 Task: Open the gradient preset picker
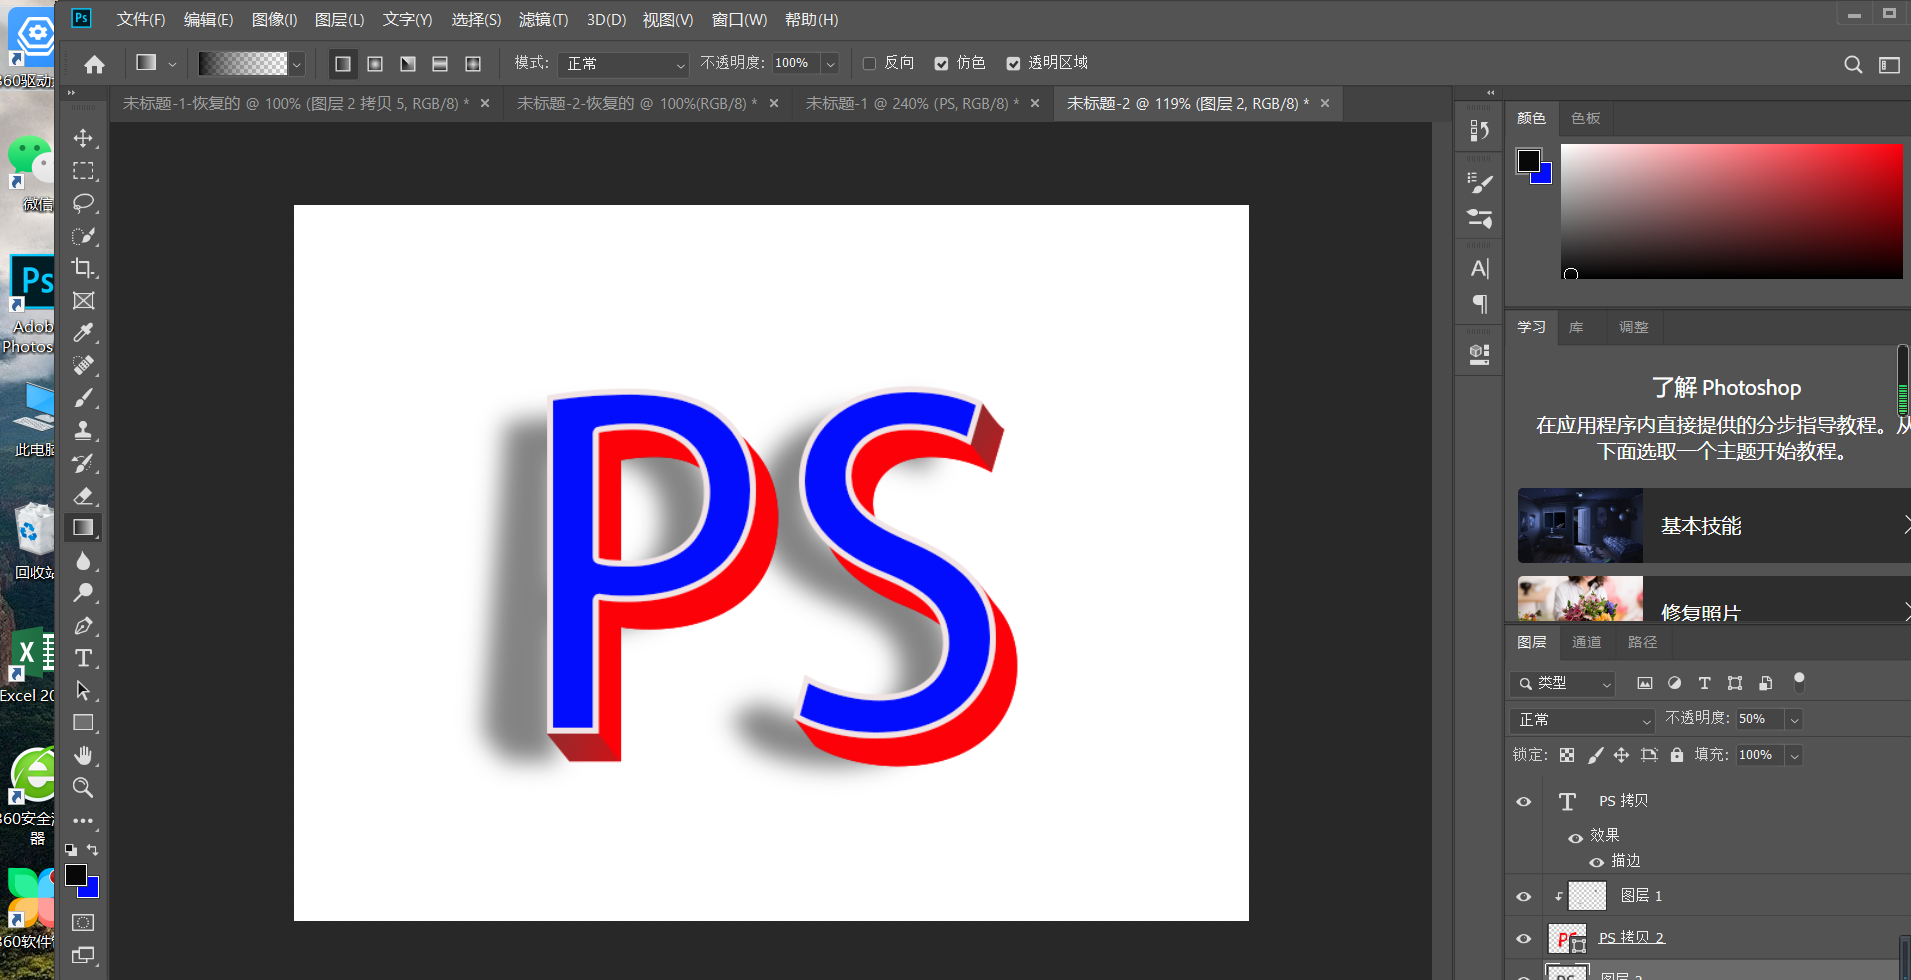tap(296, 63)
